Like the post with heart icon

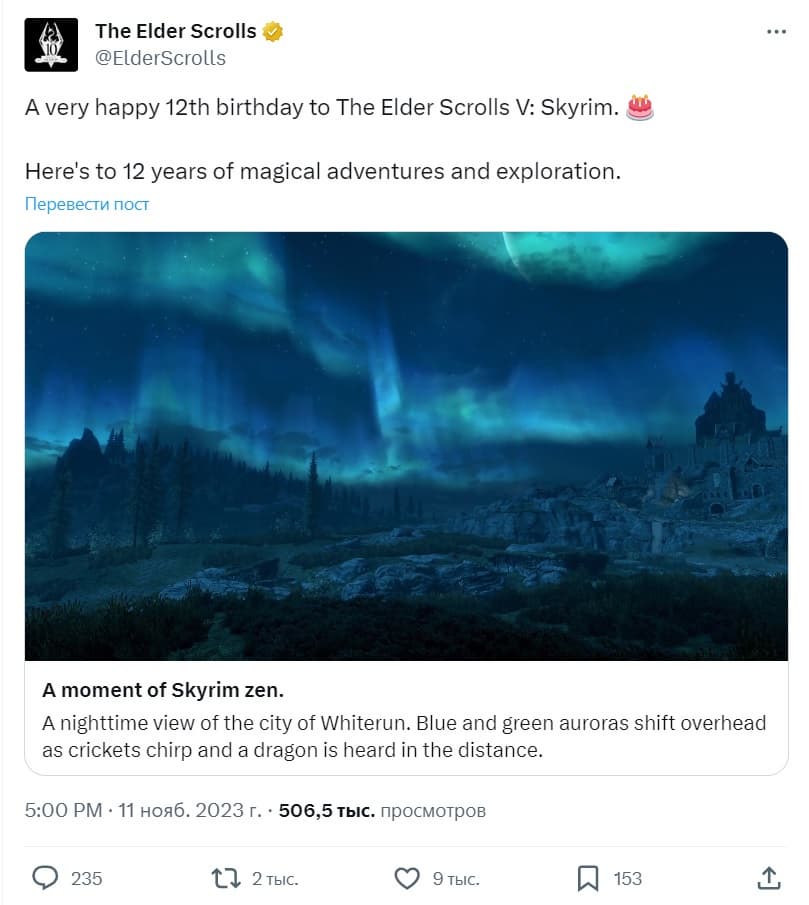click(x=406, y=878)
